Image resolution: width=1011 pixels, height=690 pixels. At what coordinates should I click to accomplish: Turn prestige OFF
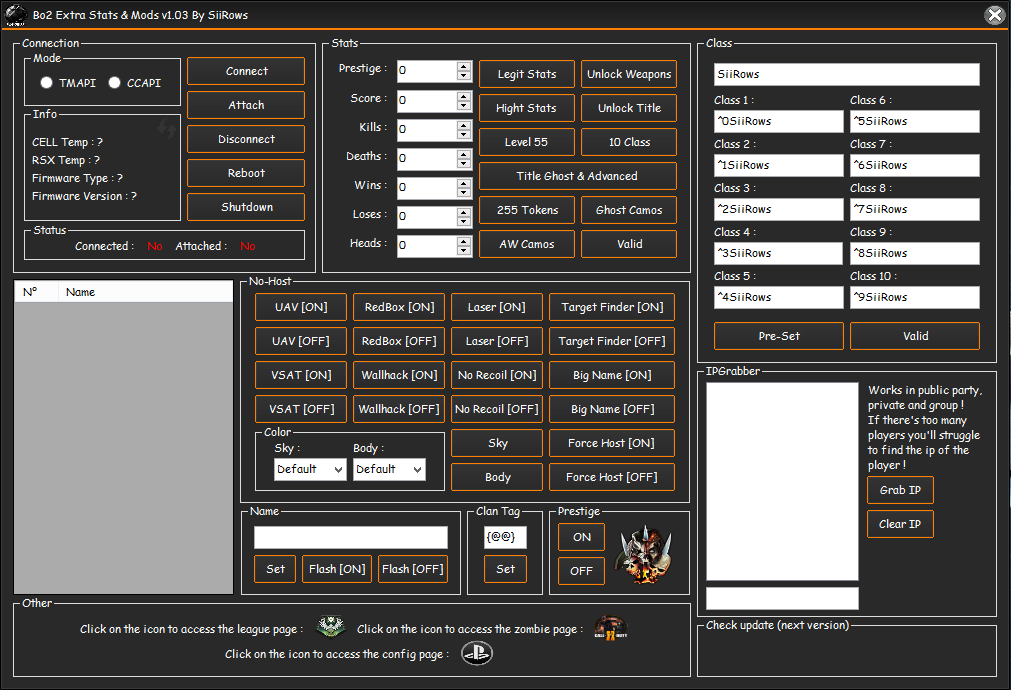[x=582, y=571]
